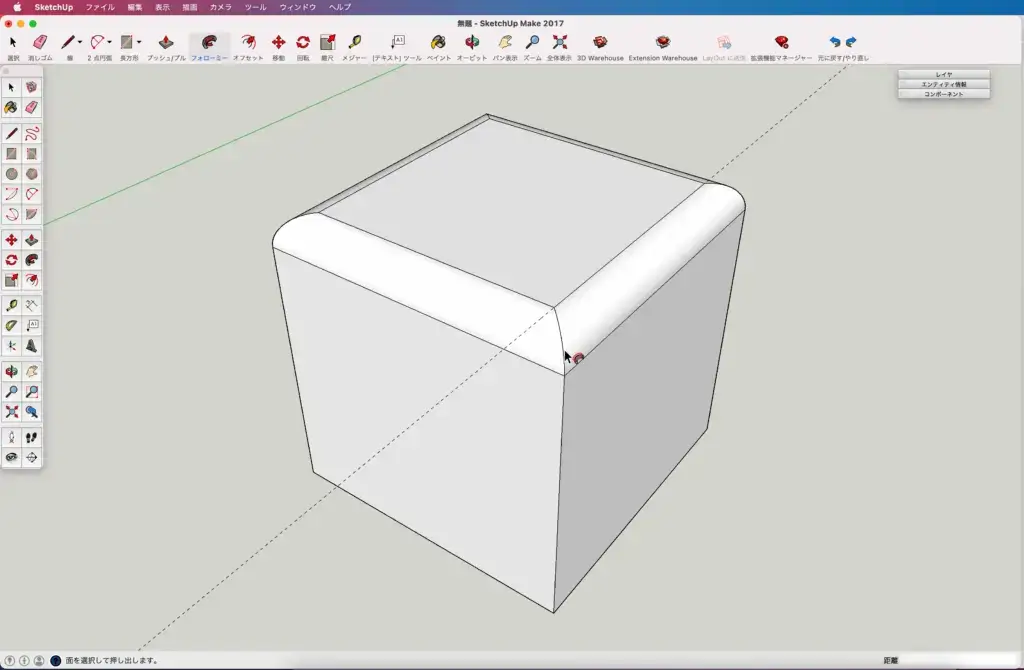Select Line pencil tool in left palette
The image size is (1024, 670).
(x=11, y=133)
